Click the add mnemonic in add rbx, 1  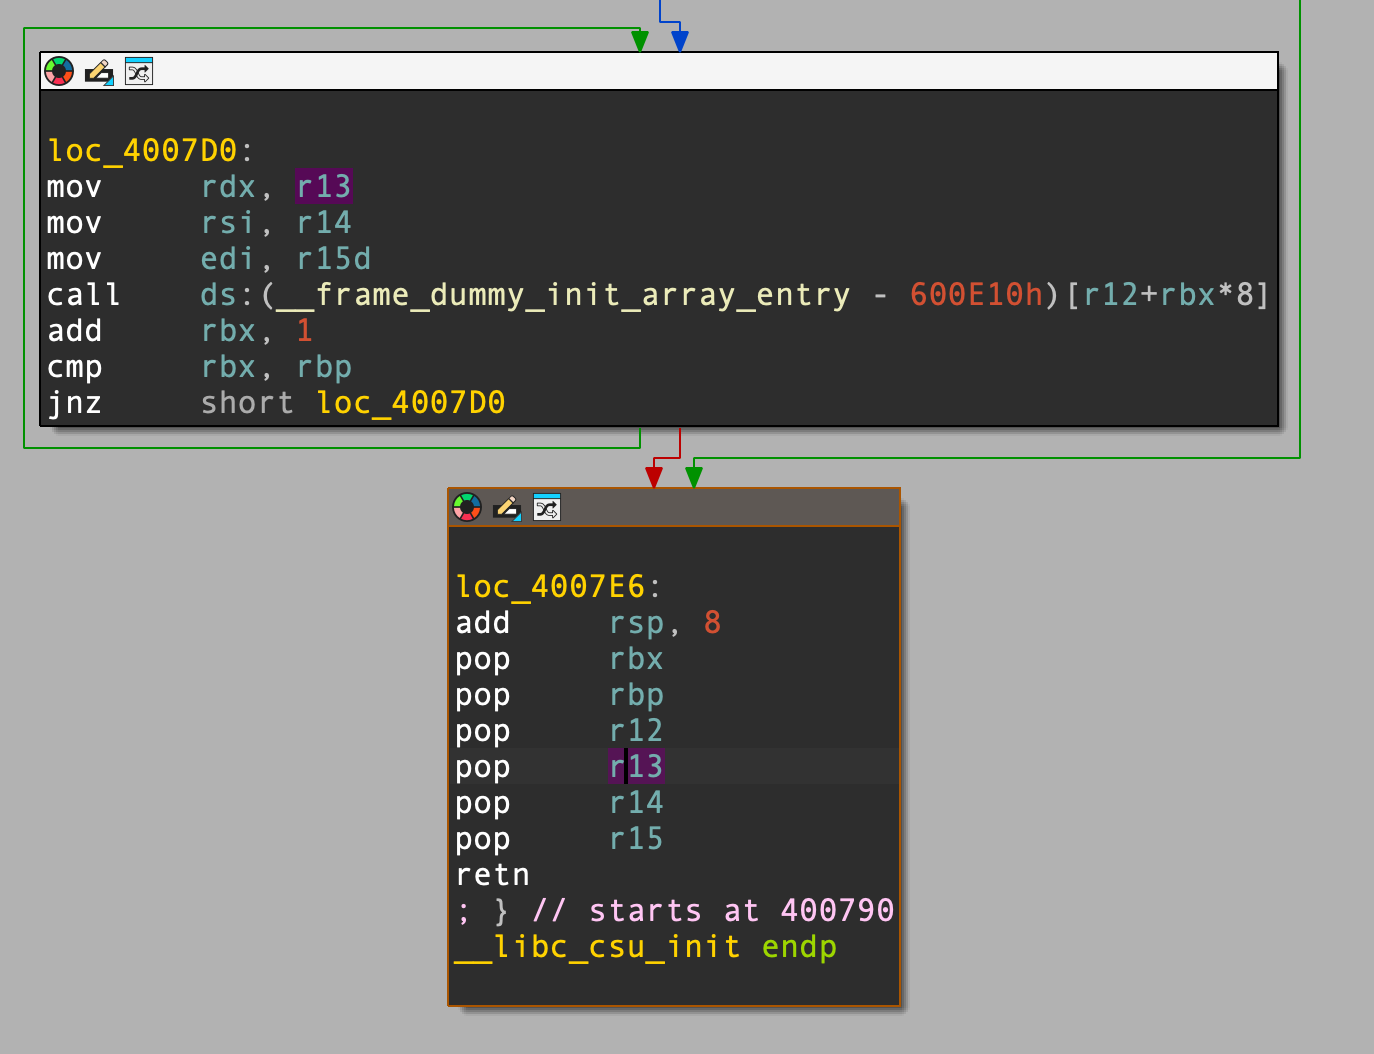click(x=74, y=331)
